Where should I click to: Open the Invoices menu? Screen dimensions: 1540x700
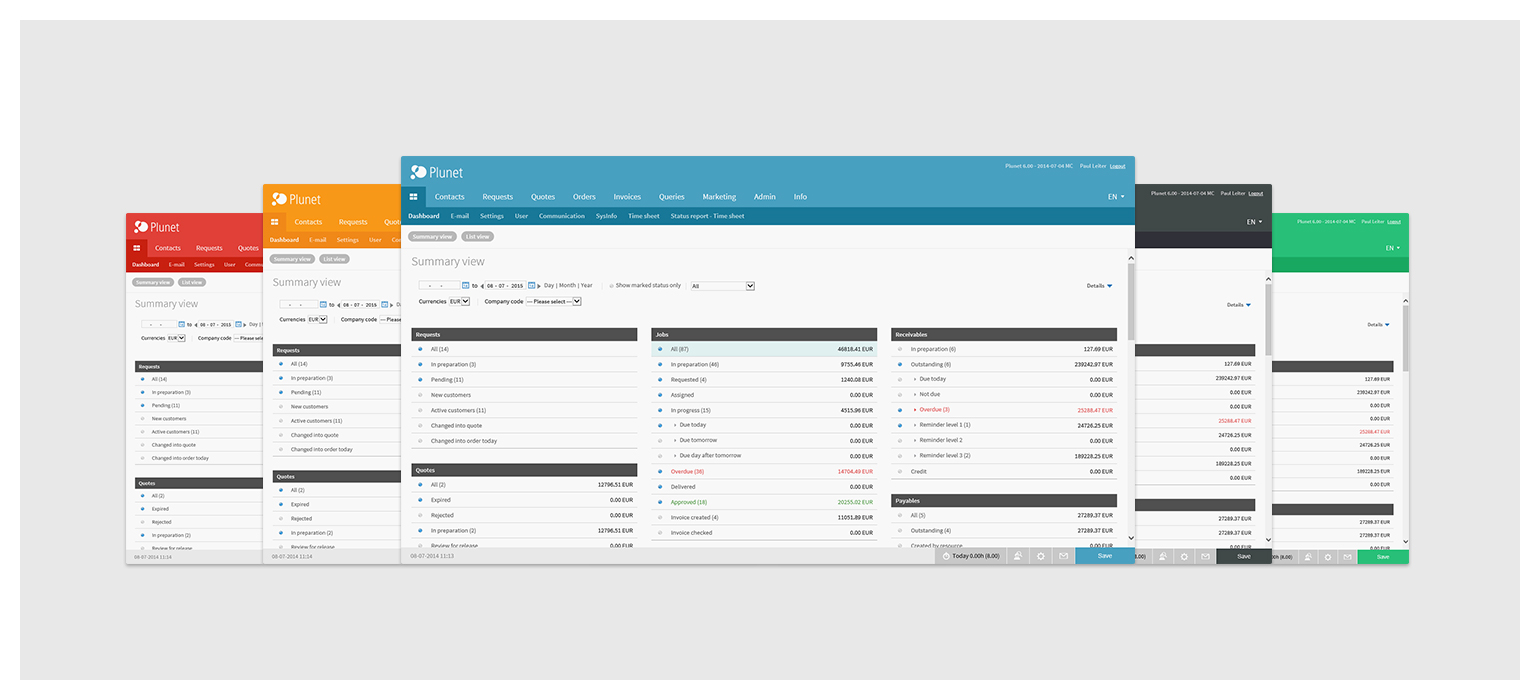(627, 197)
